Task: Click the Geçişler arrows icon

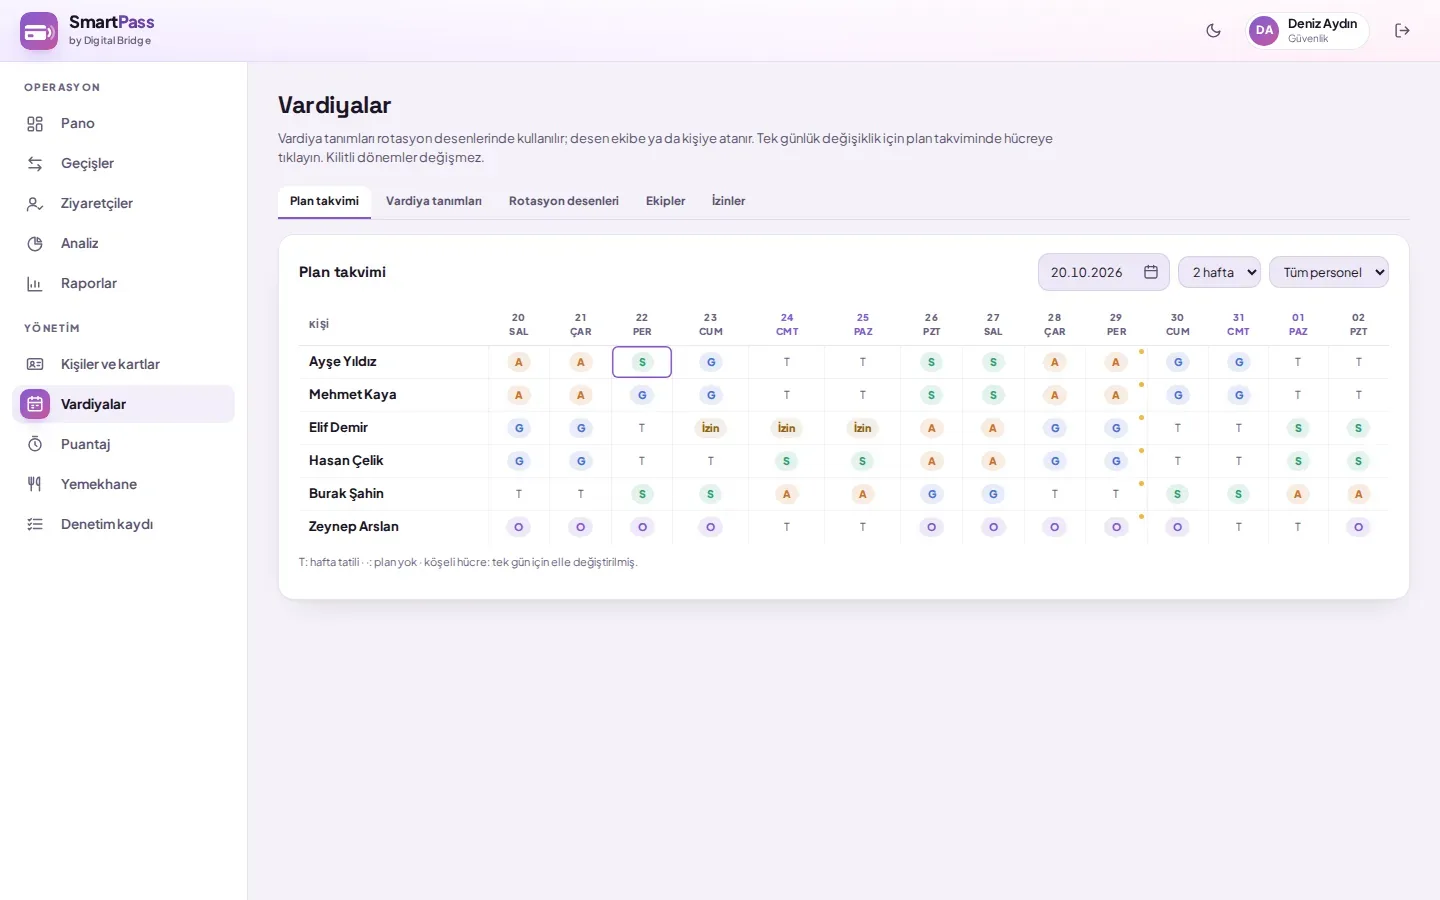Action: [35, 164]
